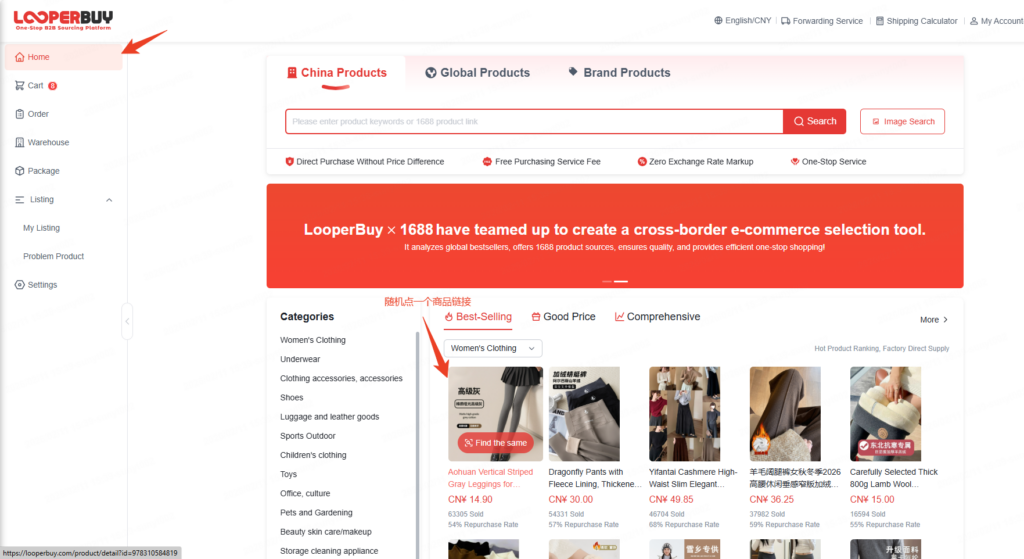Open the Cart icon in sidebar

point(20,86)
